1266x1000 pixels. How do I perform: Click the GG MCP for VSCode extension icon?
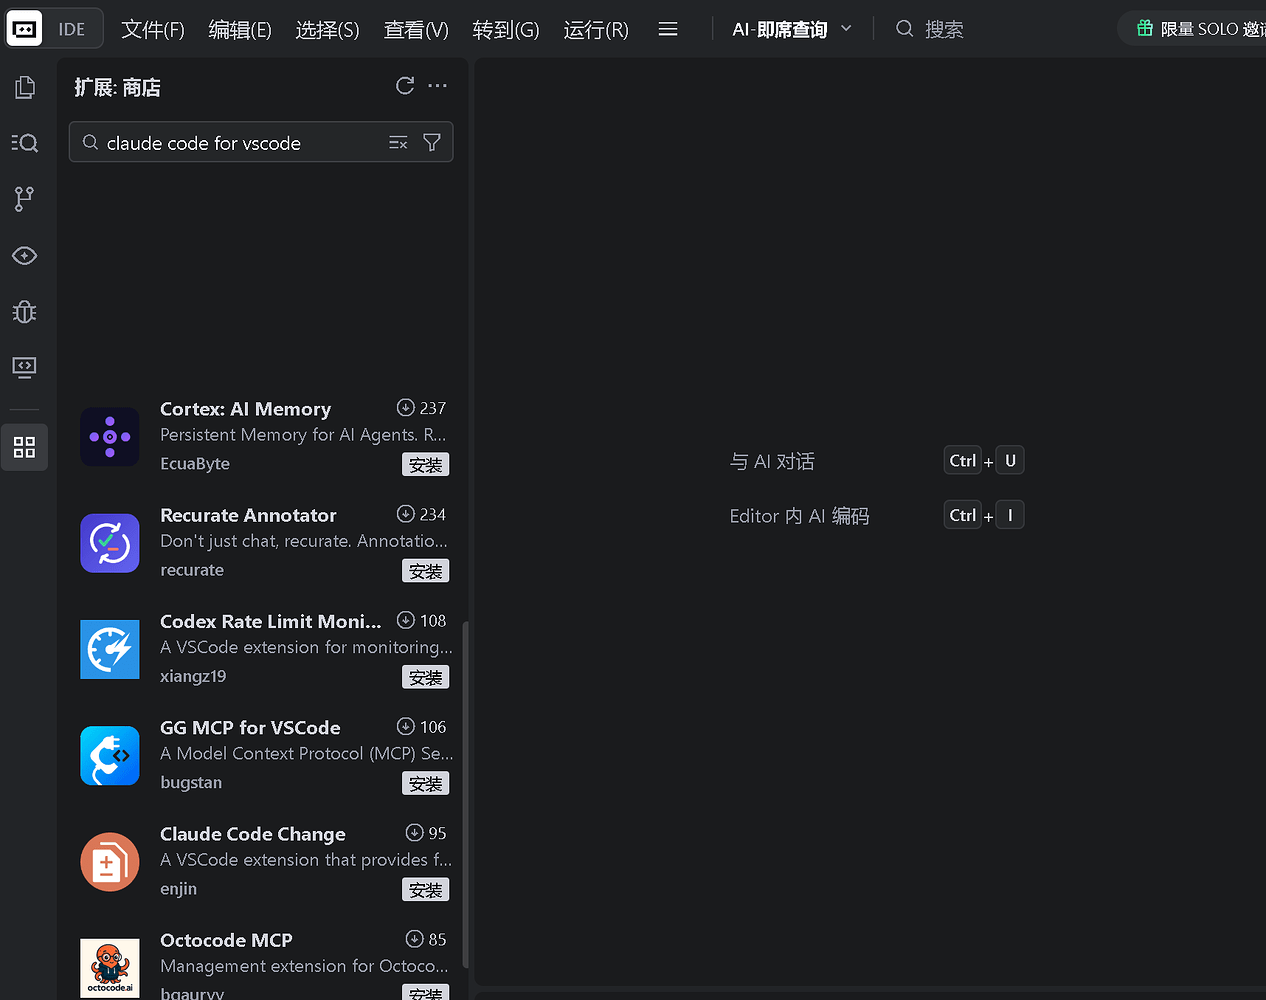click(110, 756)
